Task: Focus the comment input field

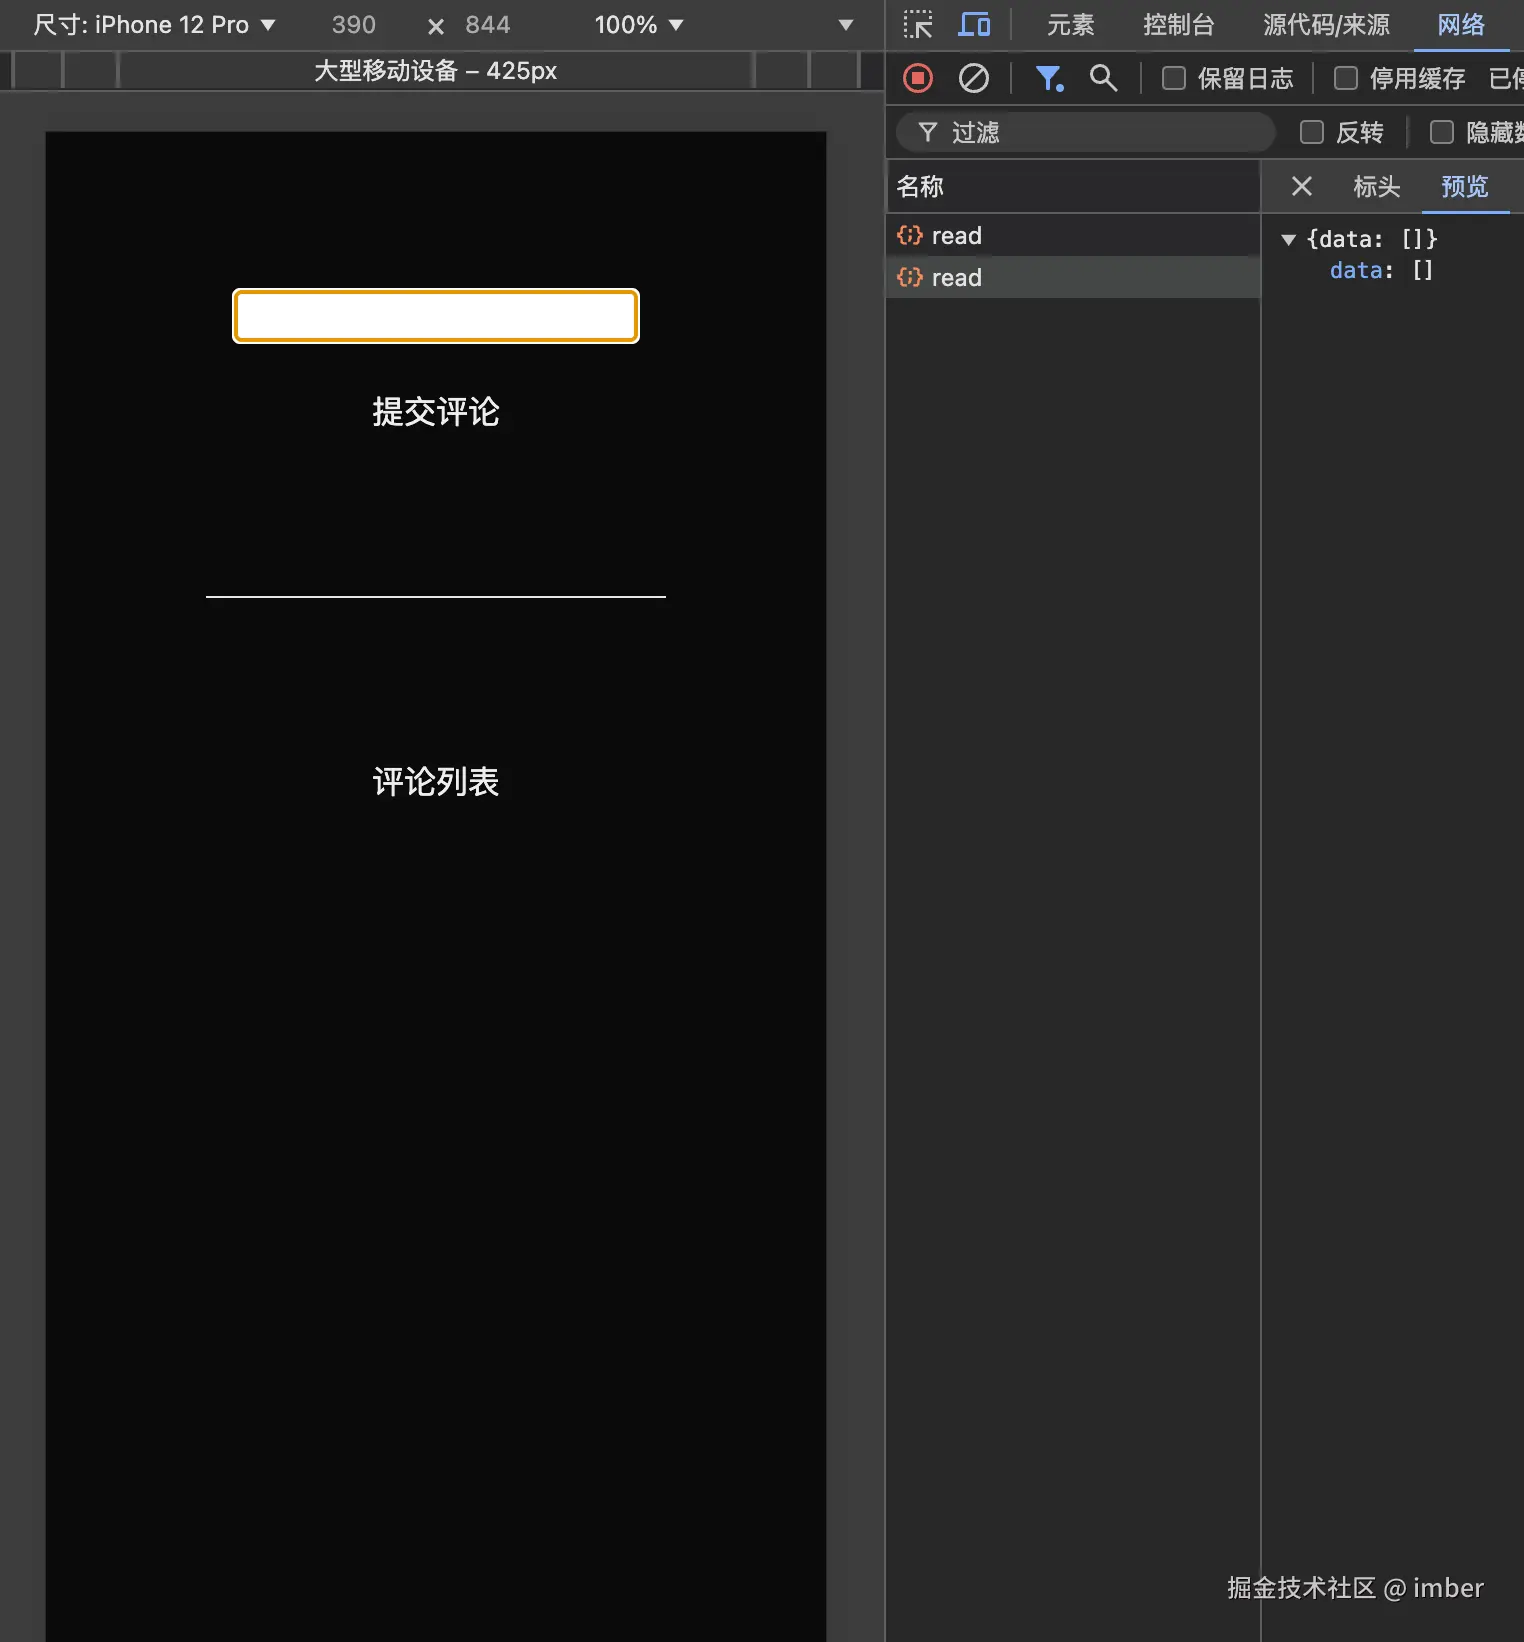Action: [x=436, y=316]
